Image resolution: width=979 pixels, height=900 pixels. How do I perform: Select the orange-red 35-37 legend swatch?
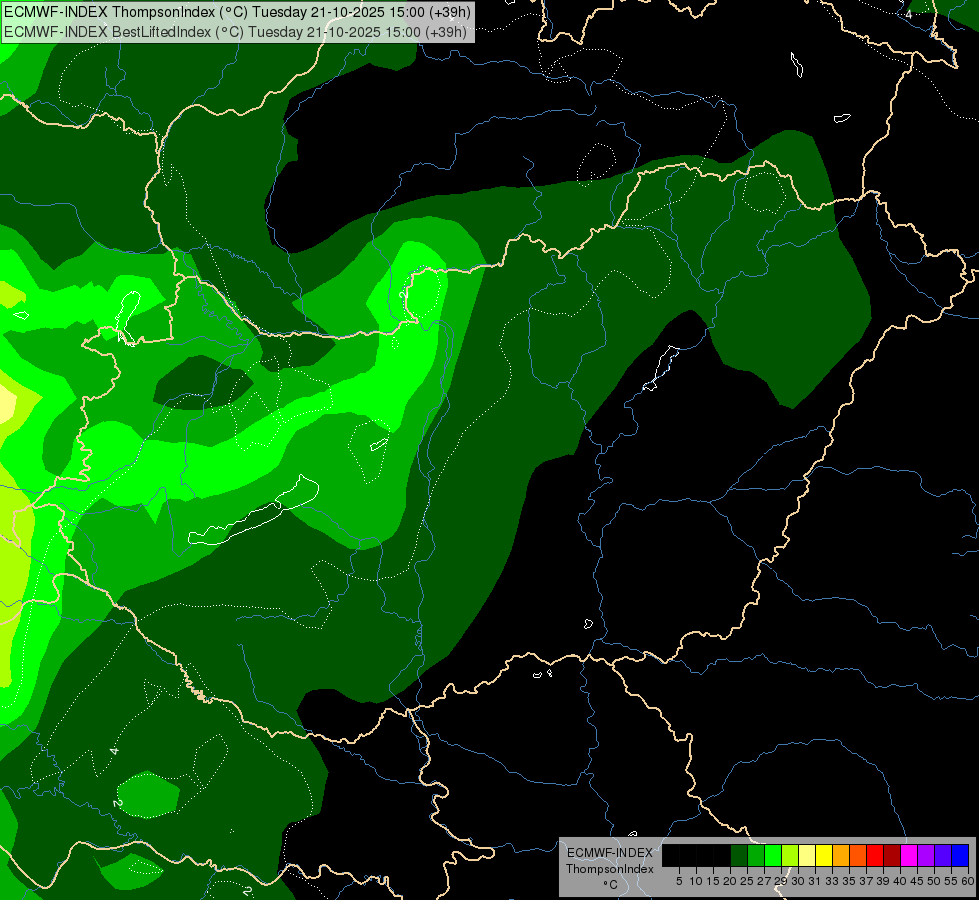[x=858, y=855]
